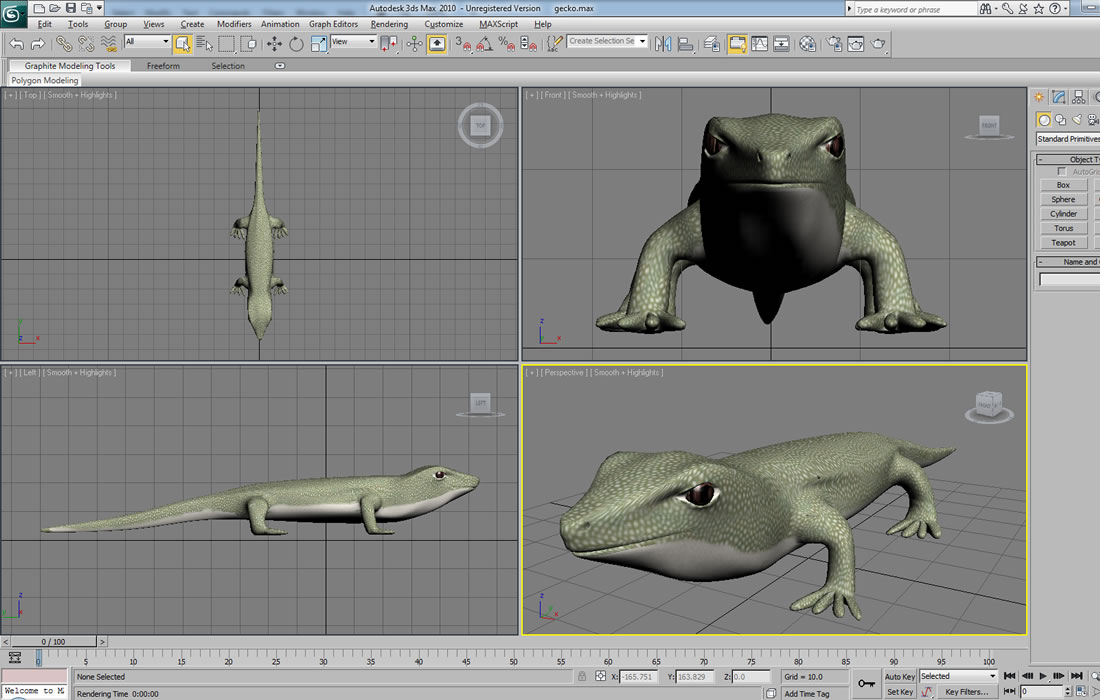Toggle Auto Key animation mode
The width and height of the screenshot is (1100, 700).
tap(900, 677)
